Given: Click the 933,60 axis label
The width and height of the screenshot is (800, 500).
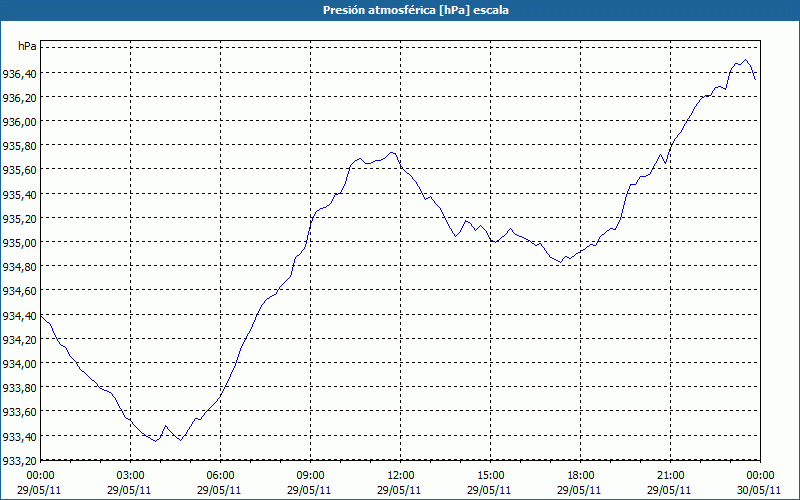Looking at the screenshot, I should coord(19,413).
